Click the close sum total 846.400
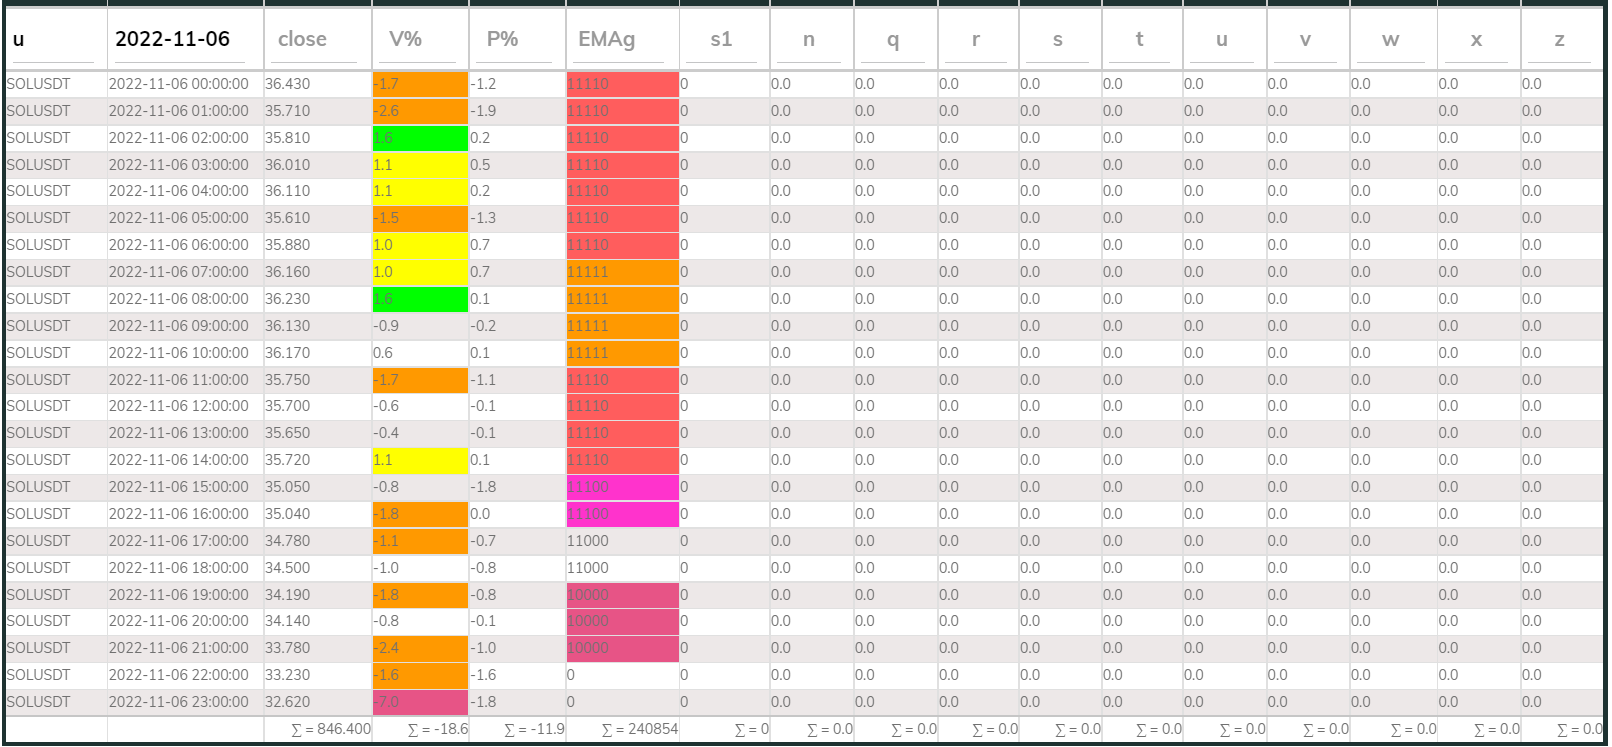The image size is (1612, 747). 331,729
